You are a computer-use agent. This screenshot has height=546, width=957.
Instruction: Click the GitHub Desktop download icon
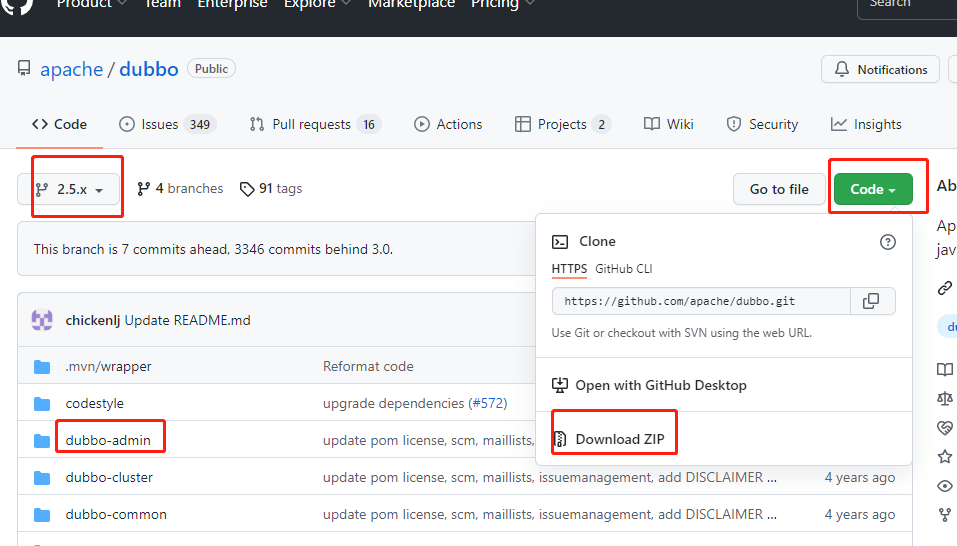pyautogui.click(x=560, y=385)
